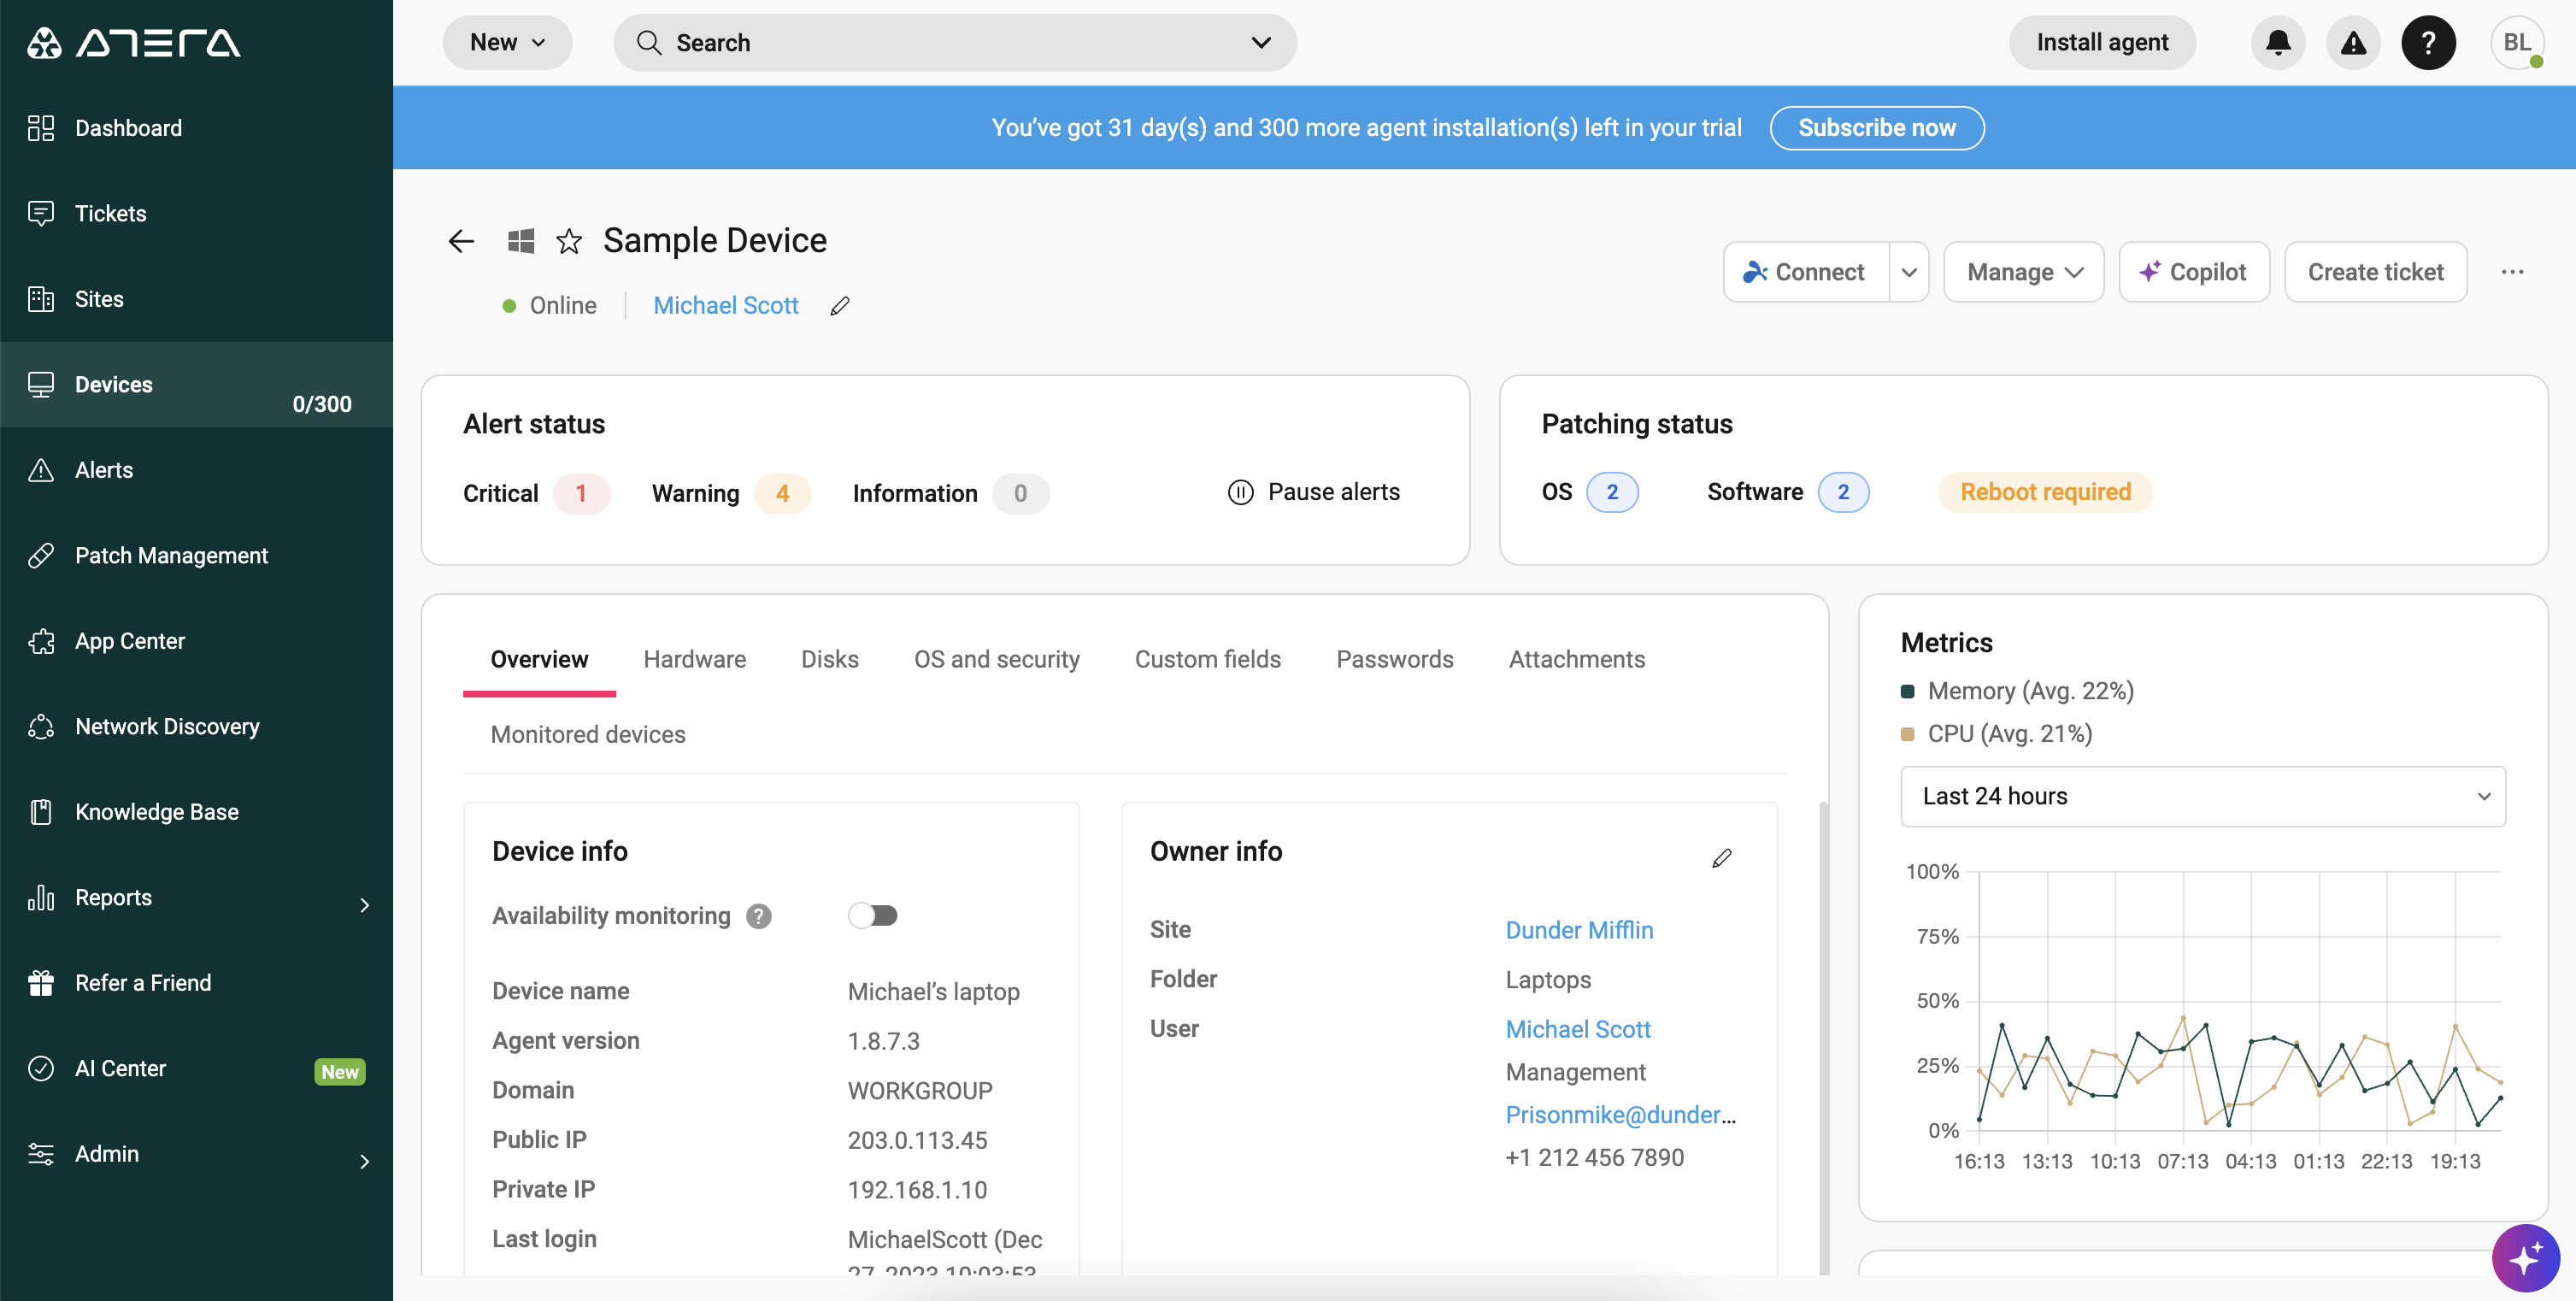The height and width of the screenshot is (1301, 2576).
Task: Open the Dunder Mifflin site link
Action: pyautogui.click(x=1579, y=929)
